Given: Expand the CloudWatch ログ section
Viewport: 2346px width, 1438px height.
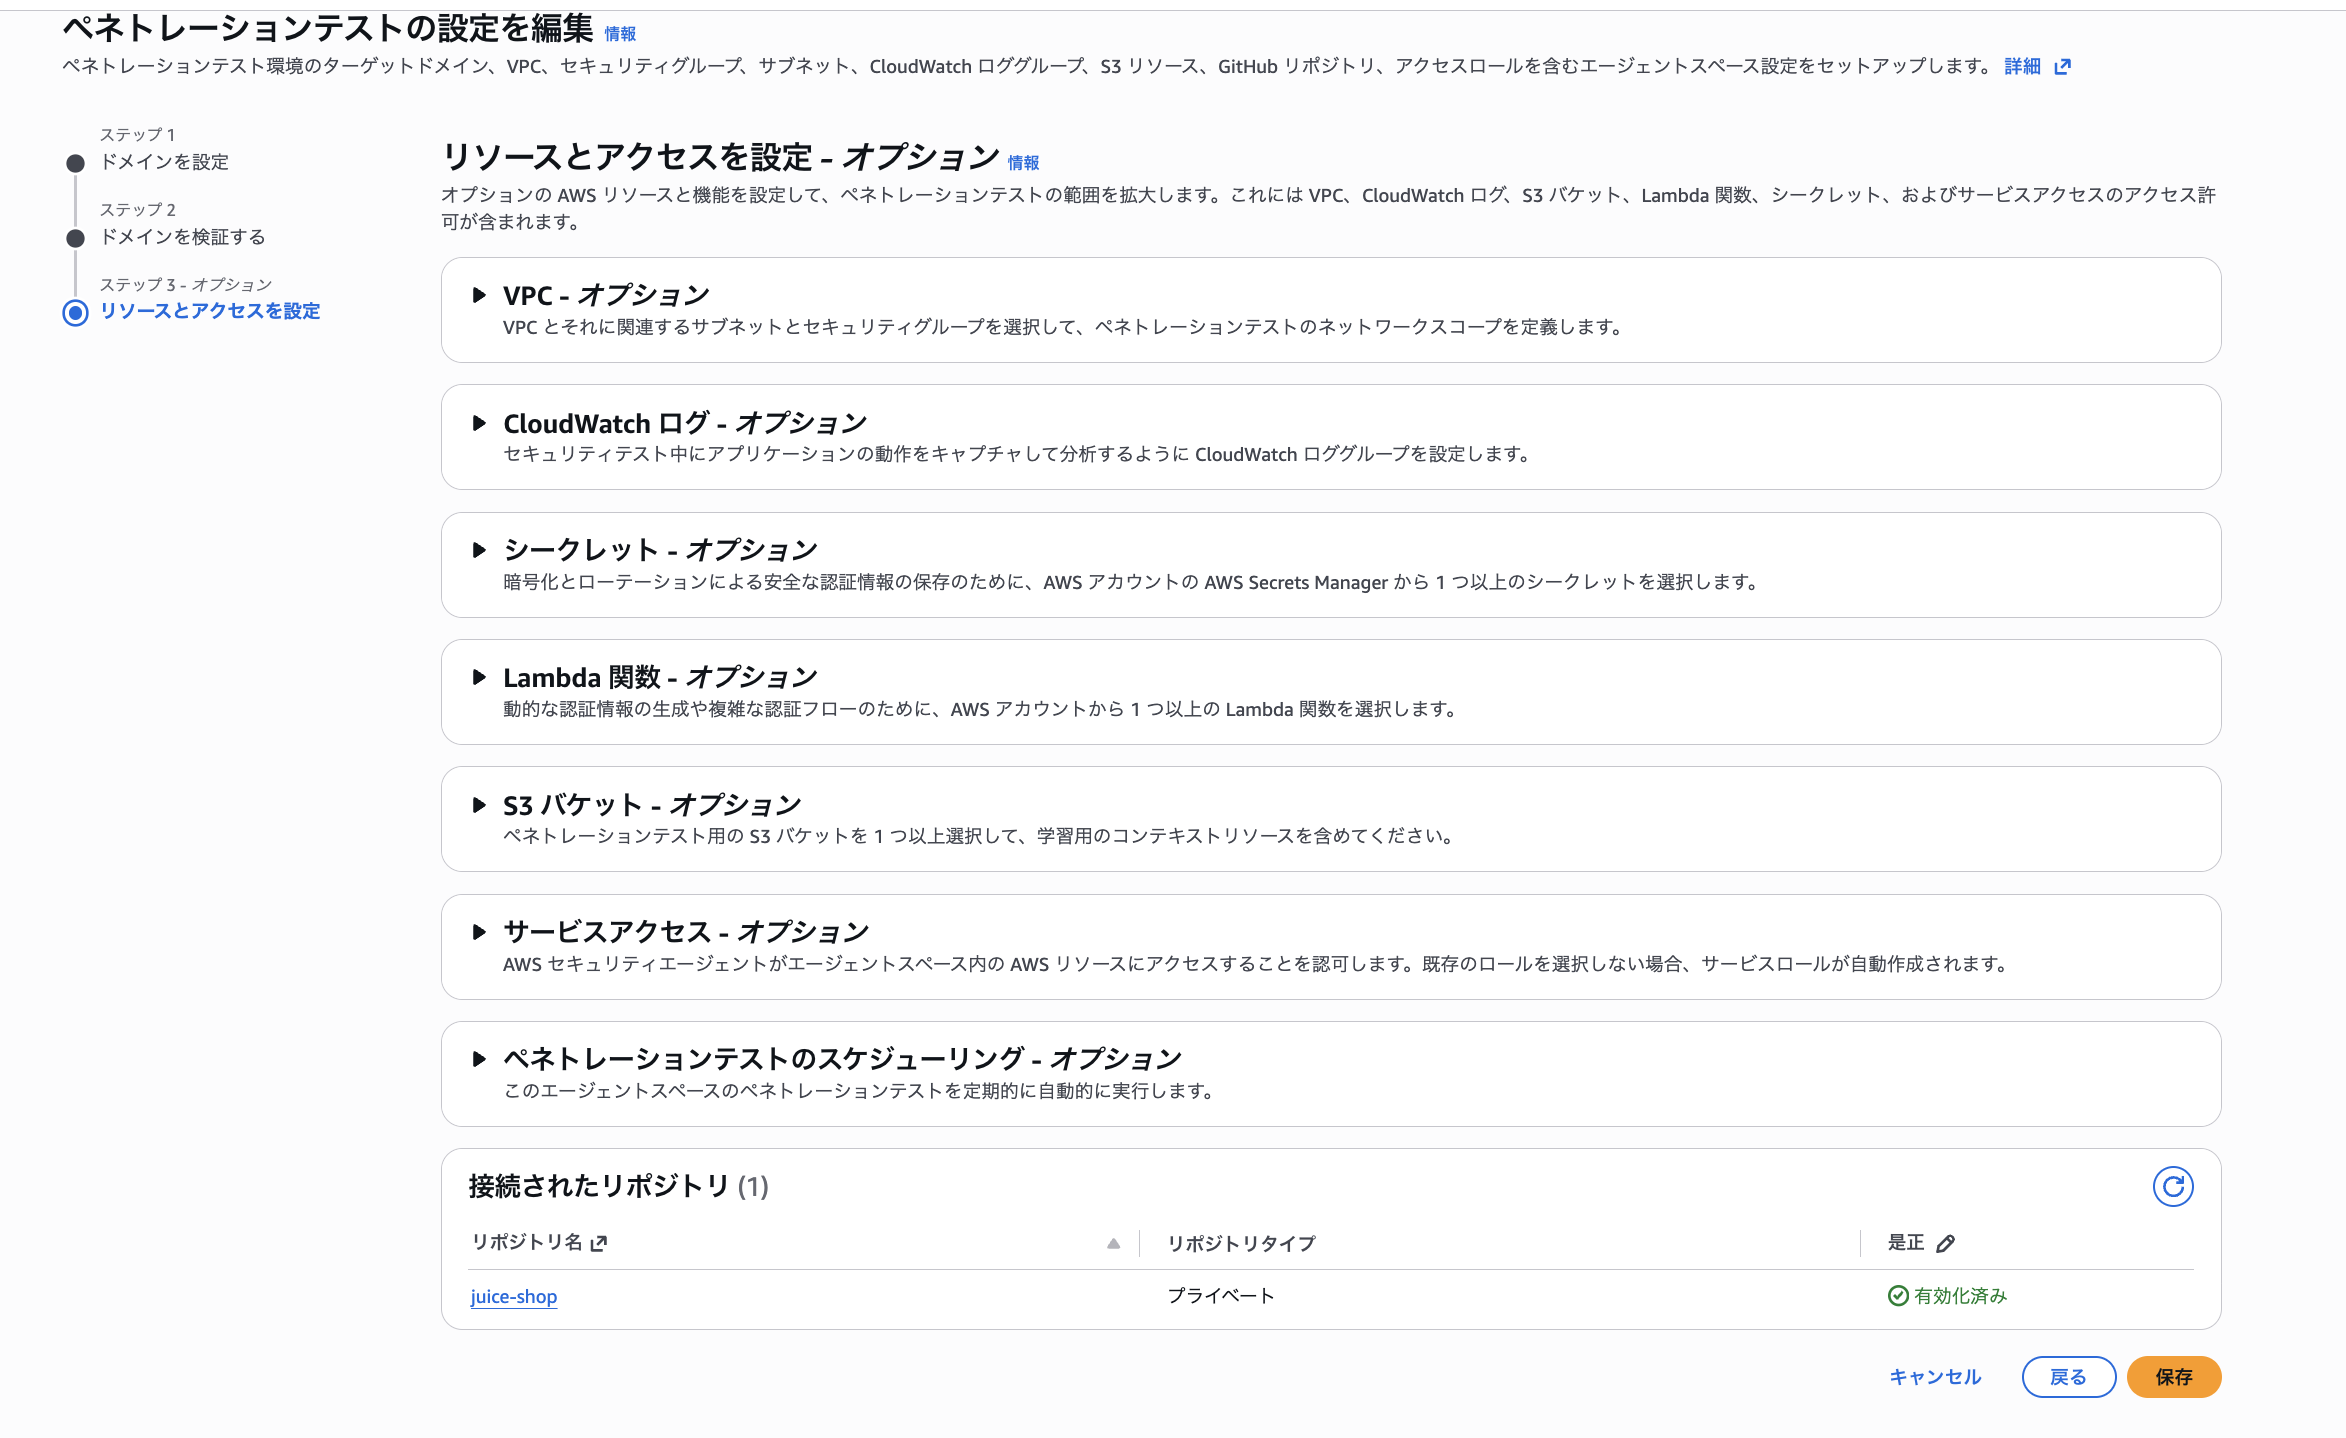Looking at the screenshot, I should (x=479, y=423).
